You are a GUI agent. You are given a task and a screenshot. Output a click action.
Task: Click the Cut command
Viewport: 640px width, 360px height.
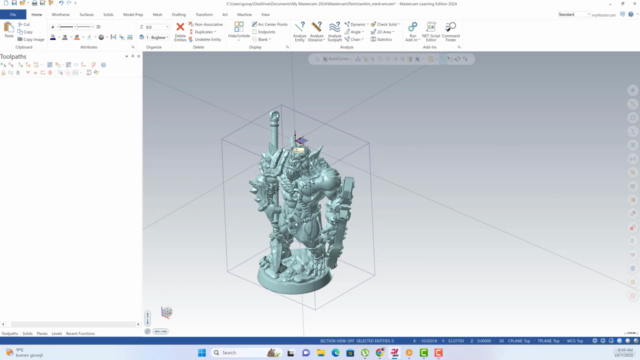[24, 24]
